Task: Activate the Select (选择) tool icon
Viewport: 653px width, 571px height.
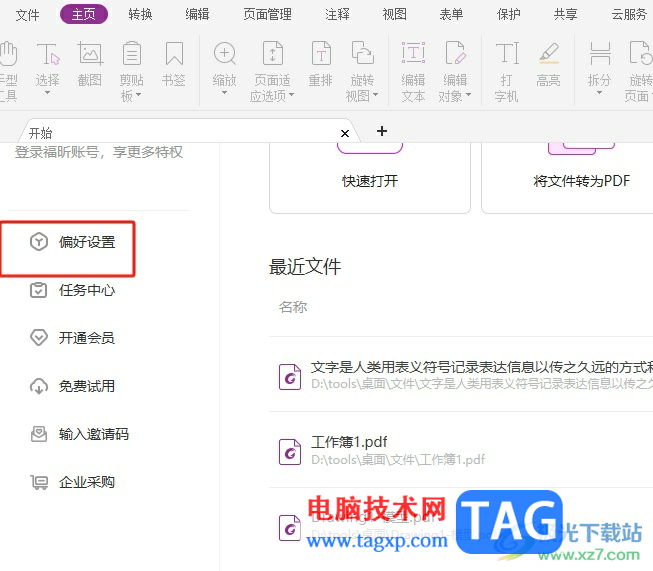Action: pos(48,53)
